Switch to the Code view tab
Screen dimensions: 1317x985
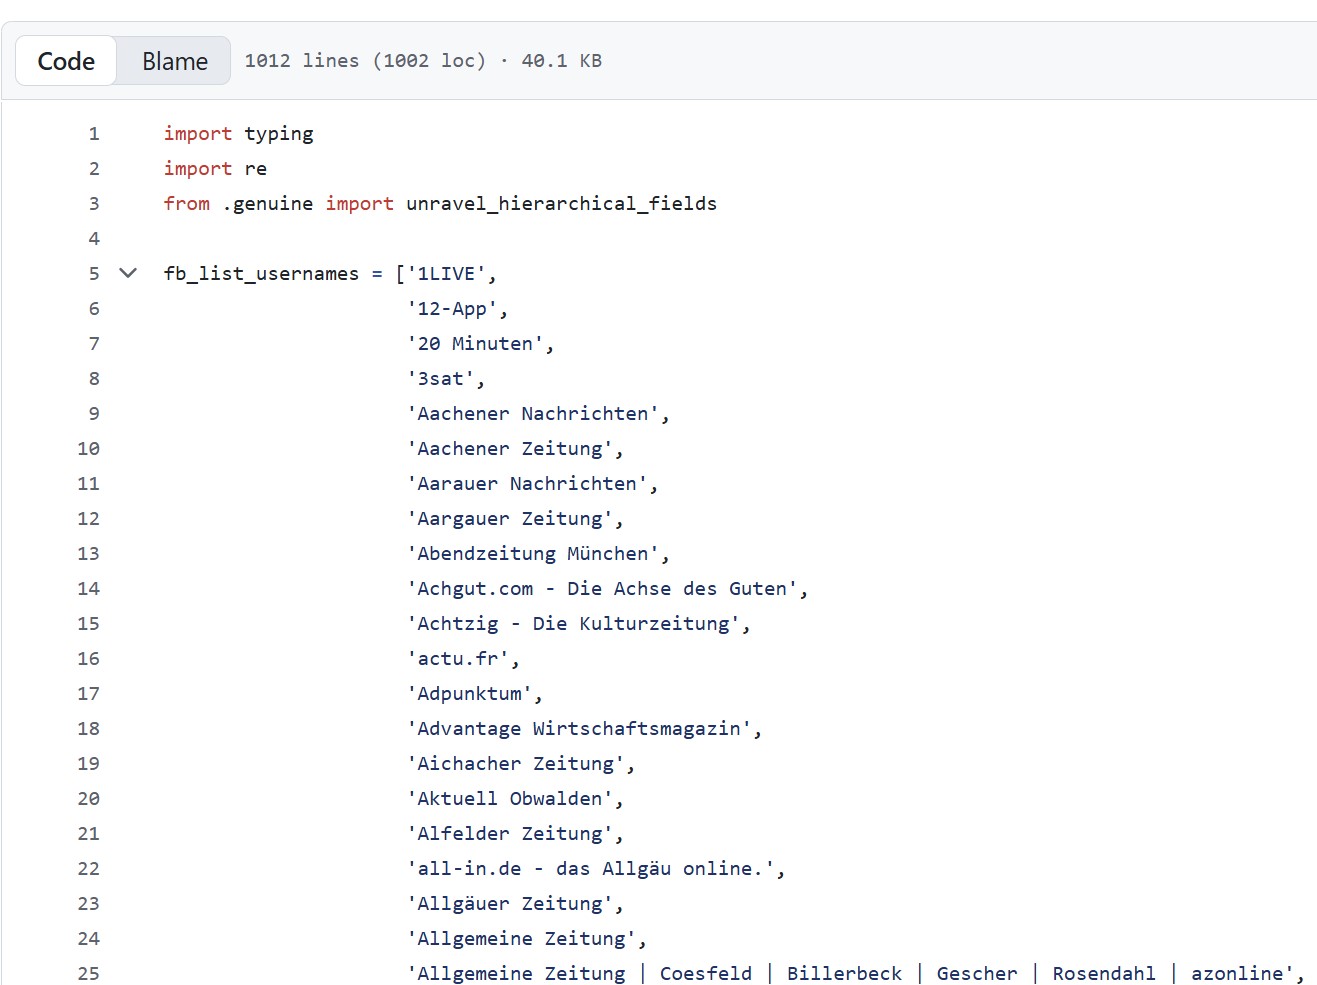[x=66, y=61]
